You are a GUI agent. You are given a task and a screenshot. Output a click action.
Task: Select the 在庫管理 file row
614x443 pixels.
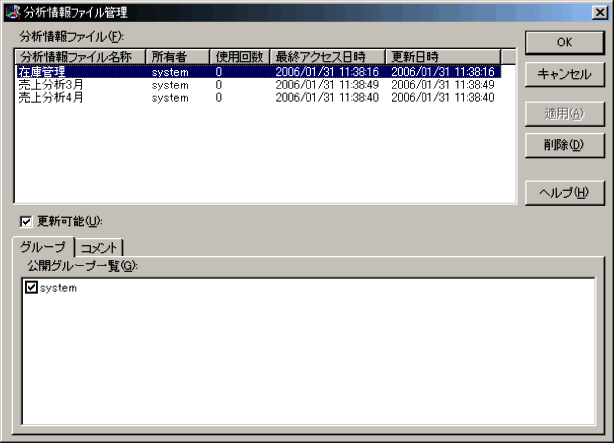pos(258,72)
